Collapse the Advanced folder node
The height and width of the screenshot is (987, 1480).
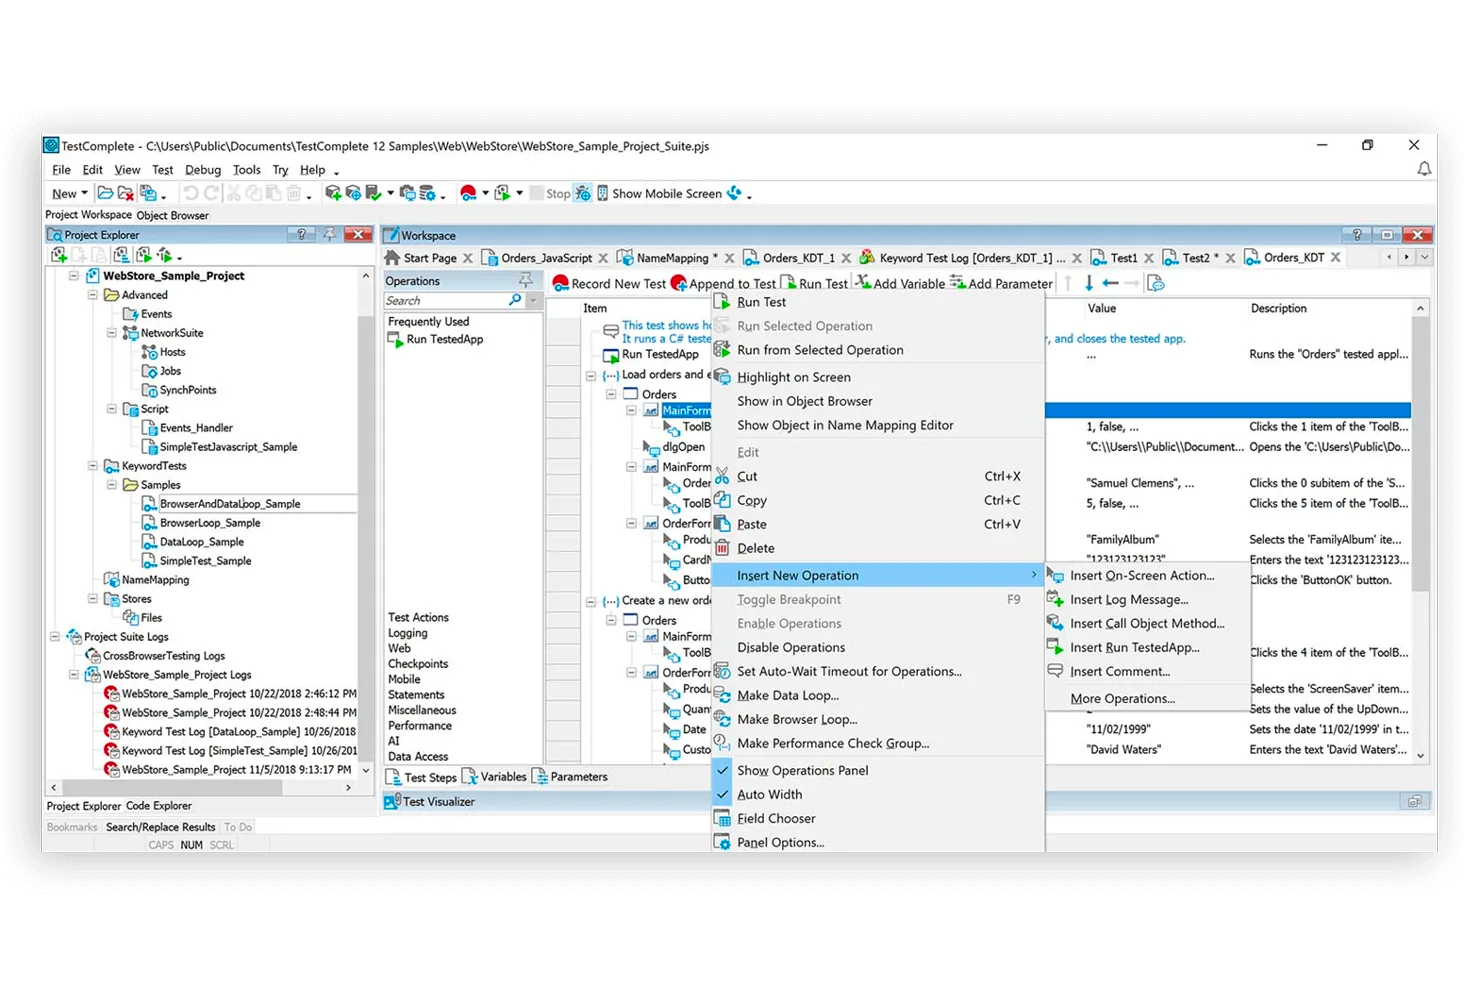click(93, 295)
